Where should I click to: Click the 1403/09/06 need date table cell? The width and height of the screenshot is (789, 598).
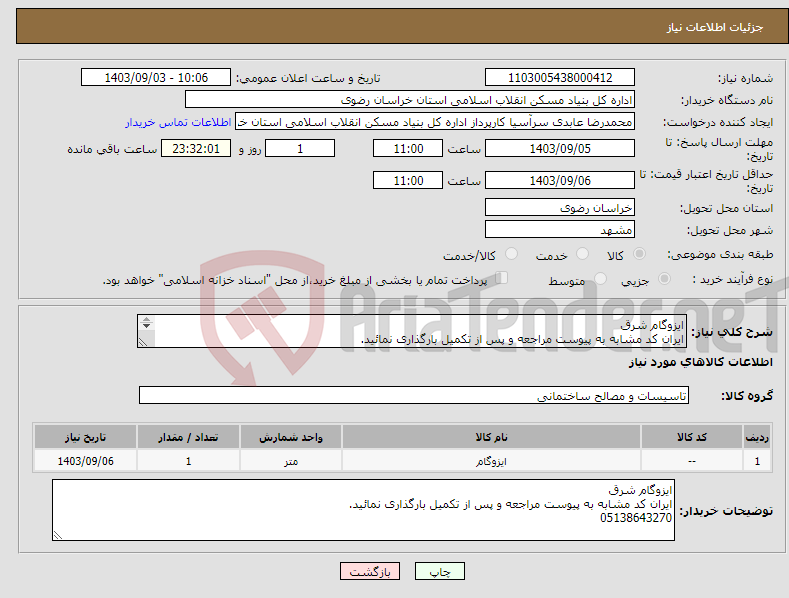pyautogui.click(x=85, y=461)
